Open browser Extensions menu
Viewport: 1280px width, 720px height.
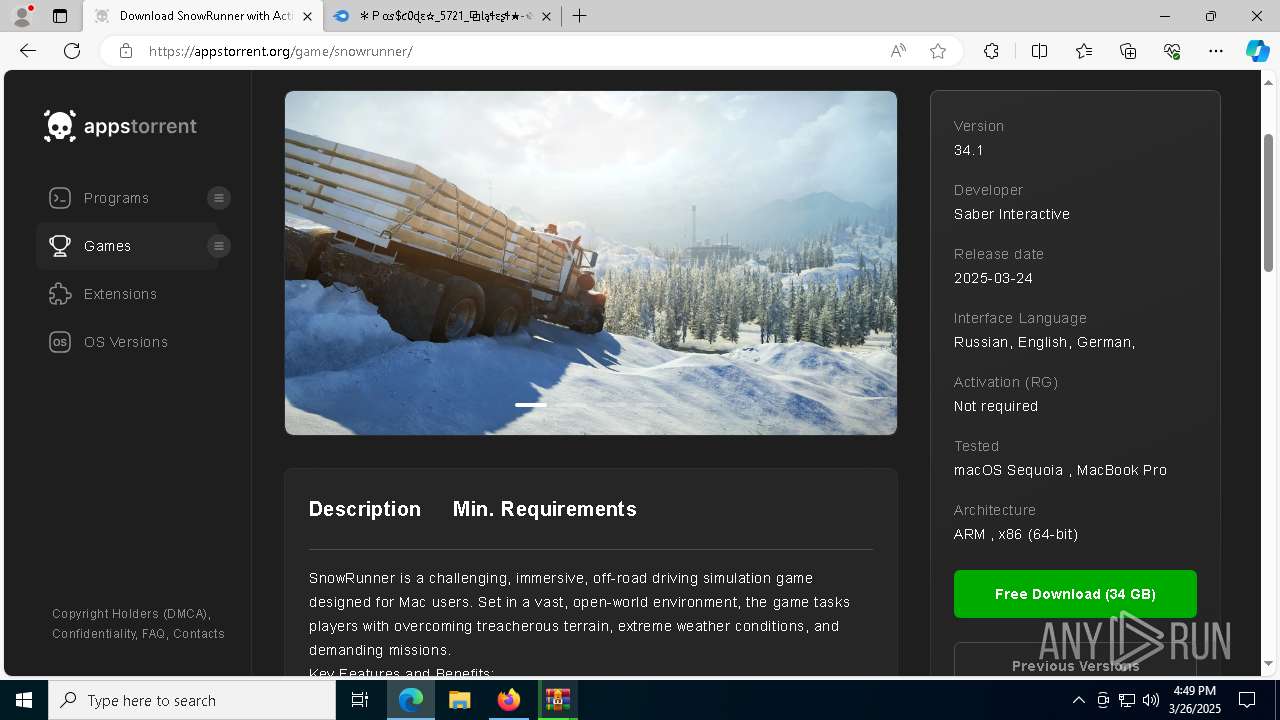tap(991, 51)
